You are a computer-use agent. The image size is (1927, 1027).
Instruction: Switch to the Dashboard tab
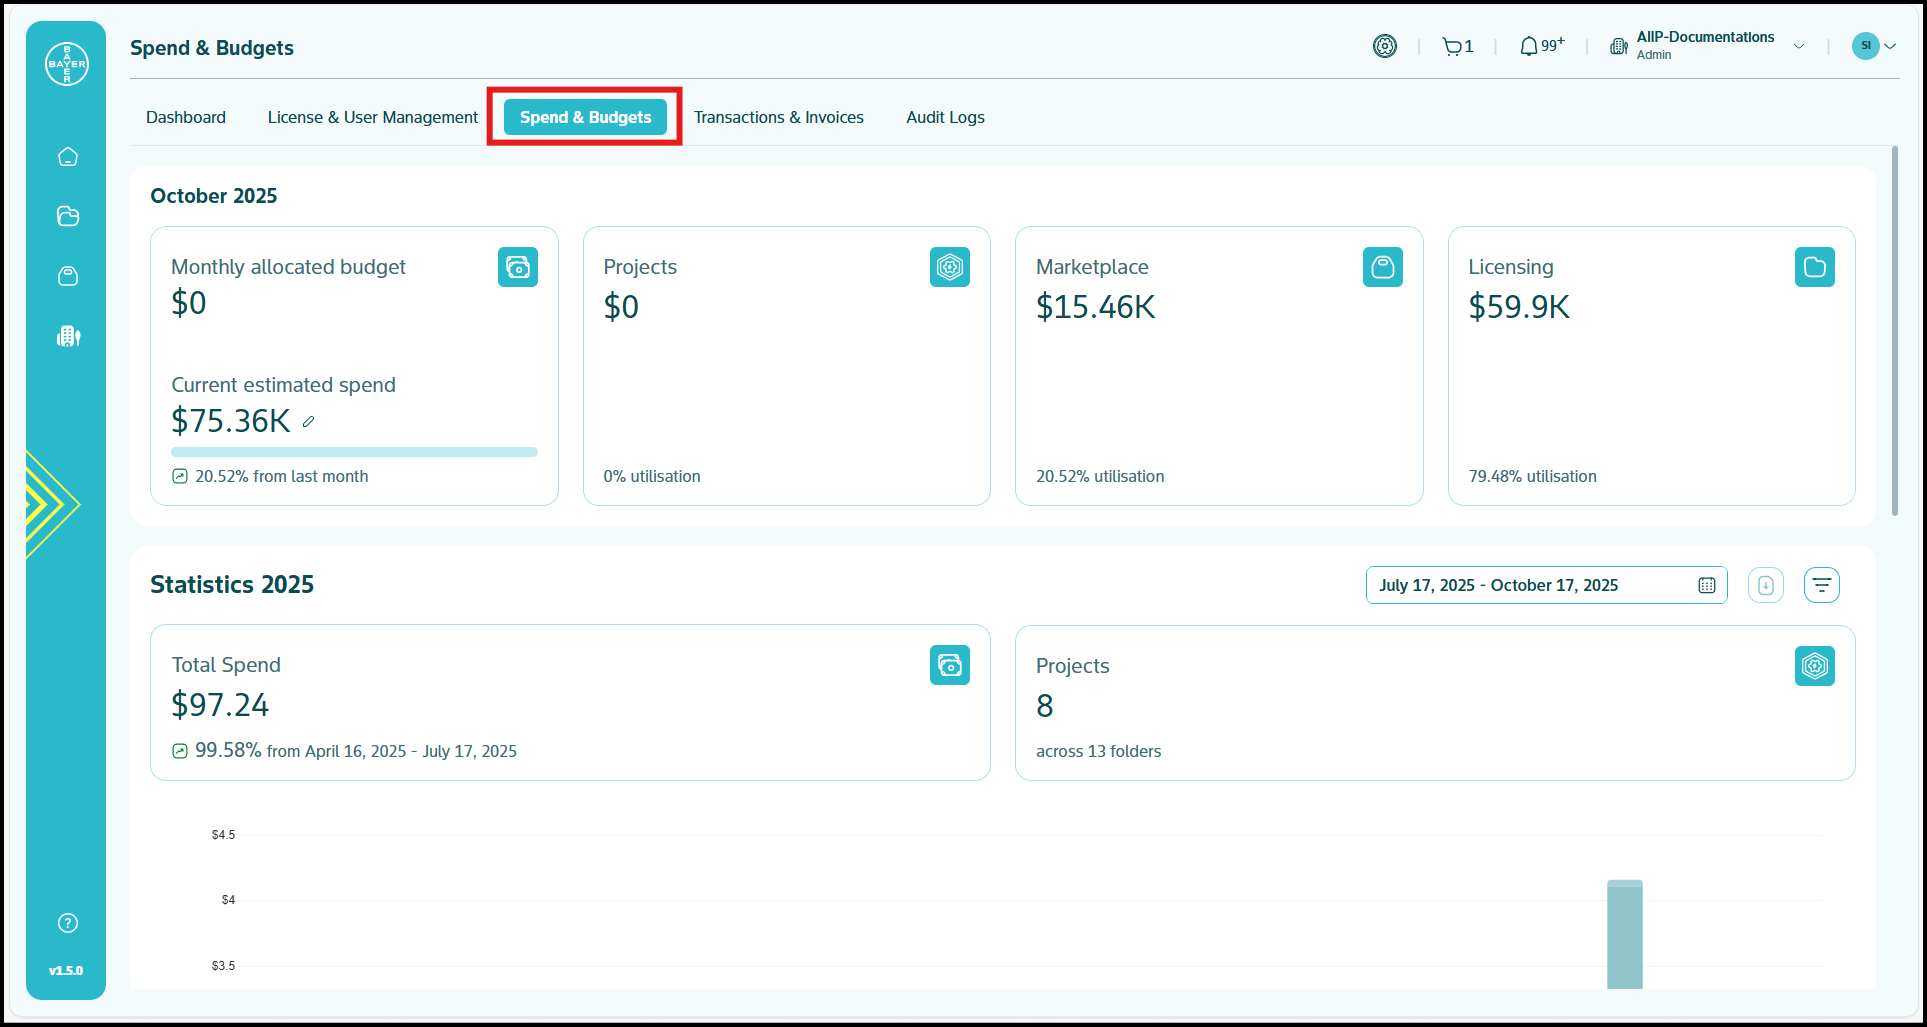coord(186,117)
